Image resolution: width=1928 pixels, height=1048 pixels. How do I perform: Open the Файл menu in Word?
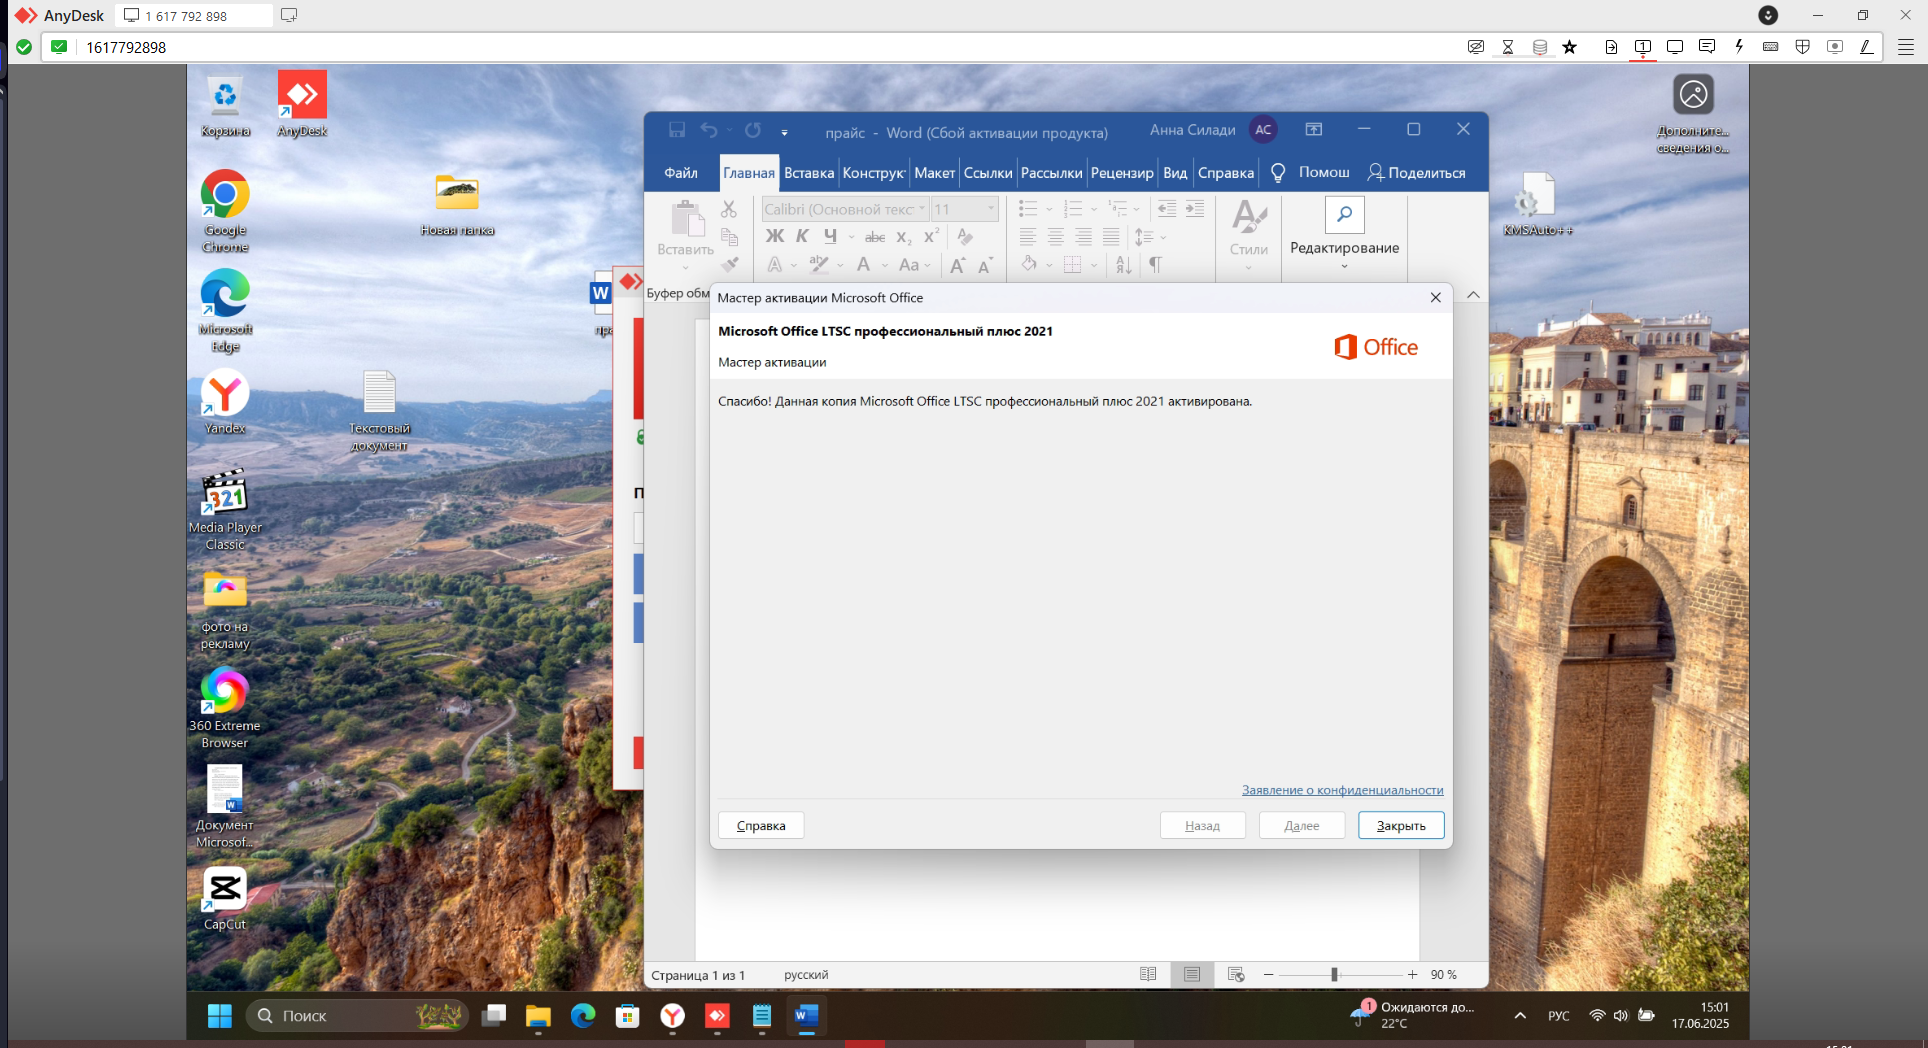pos(681,173)
